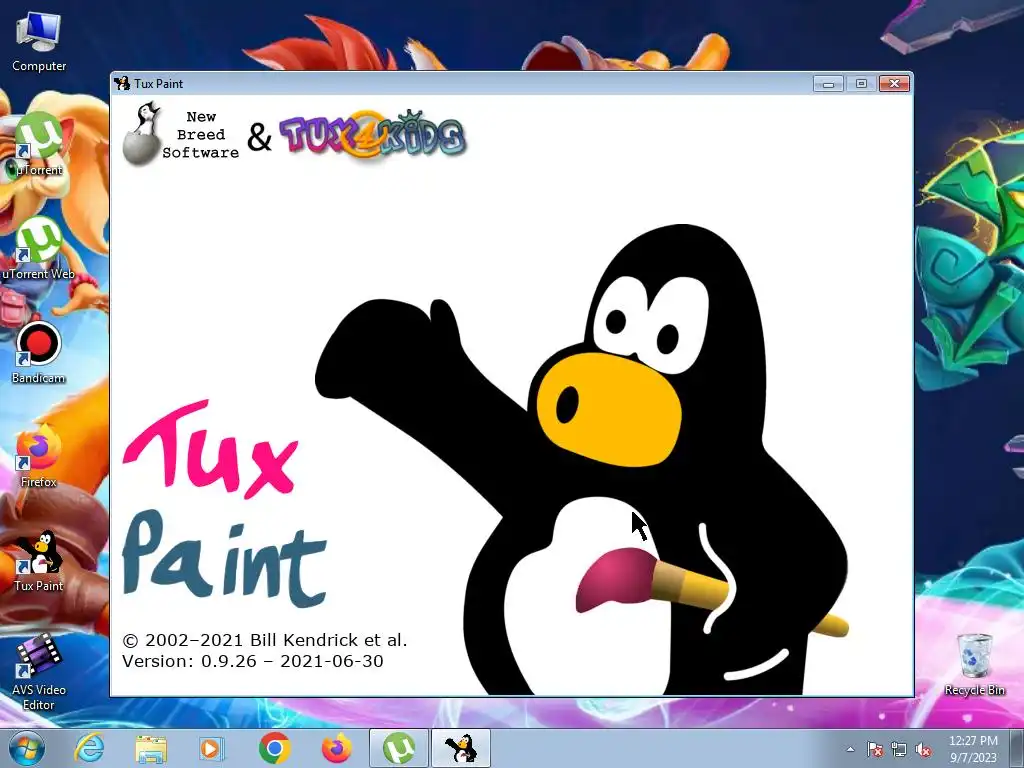Click the Tux4Kids logo
This screenshot has height=768, width=1024.
(x=373, y=135)
